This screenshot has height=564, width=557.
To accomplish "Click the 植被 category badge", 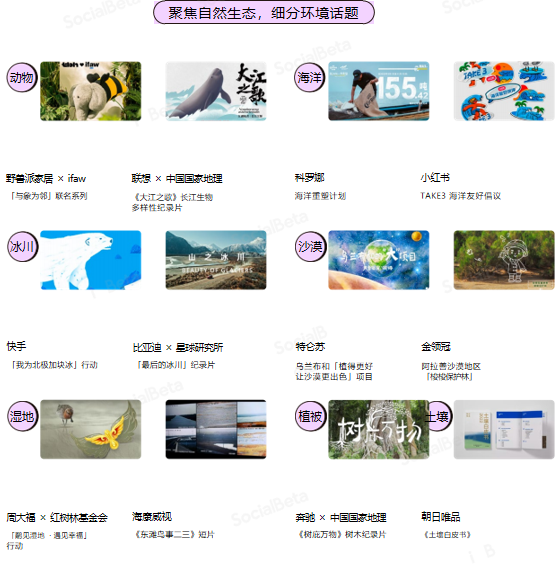I will pyautogui.click(x=310, y=416).
